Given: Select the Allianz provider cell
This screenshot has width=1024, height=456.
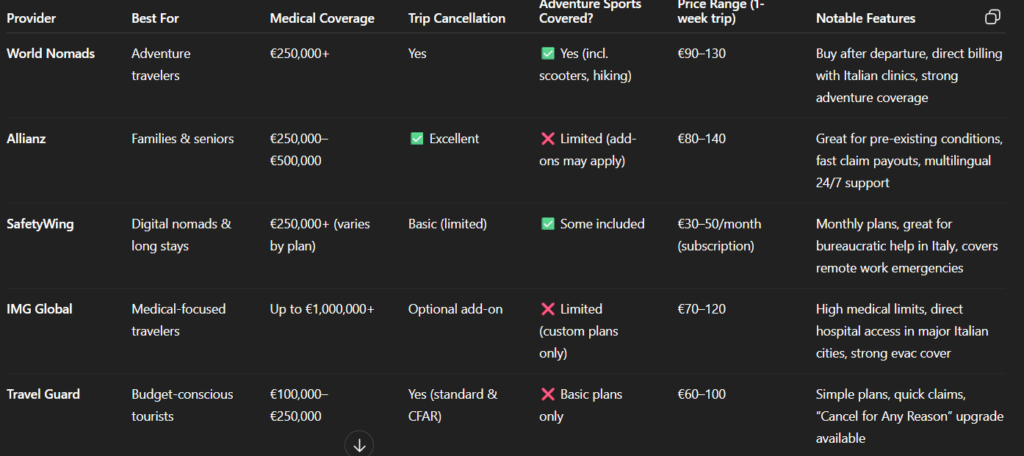Looking at the screenshot, I should coord(26,138).
